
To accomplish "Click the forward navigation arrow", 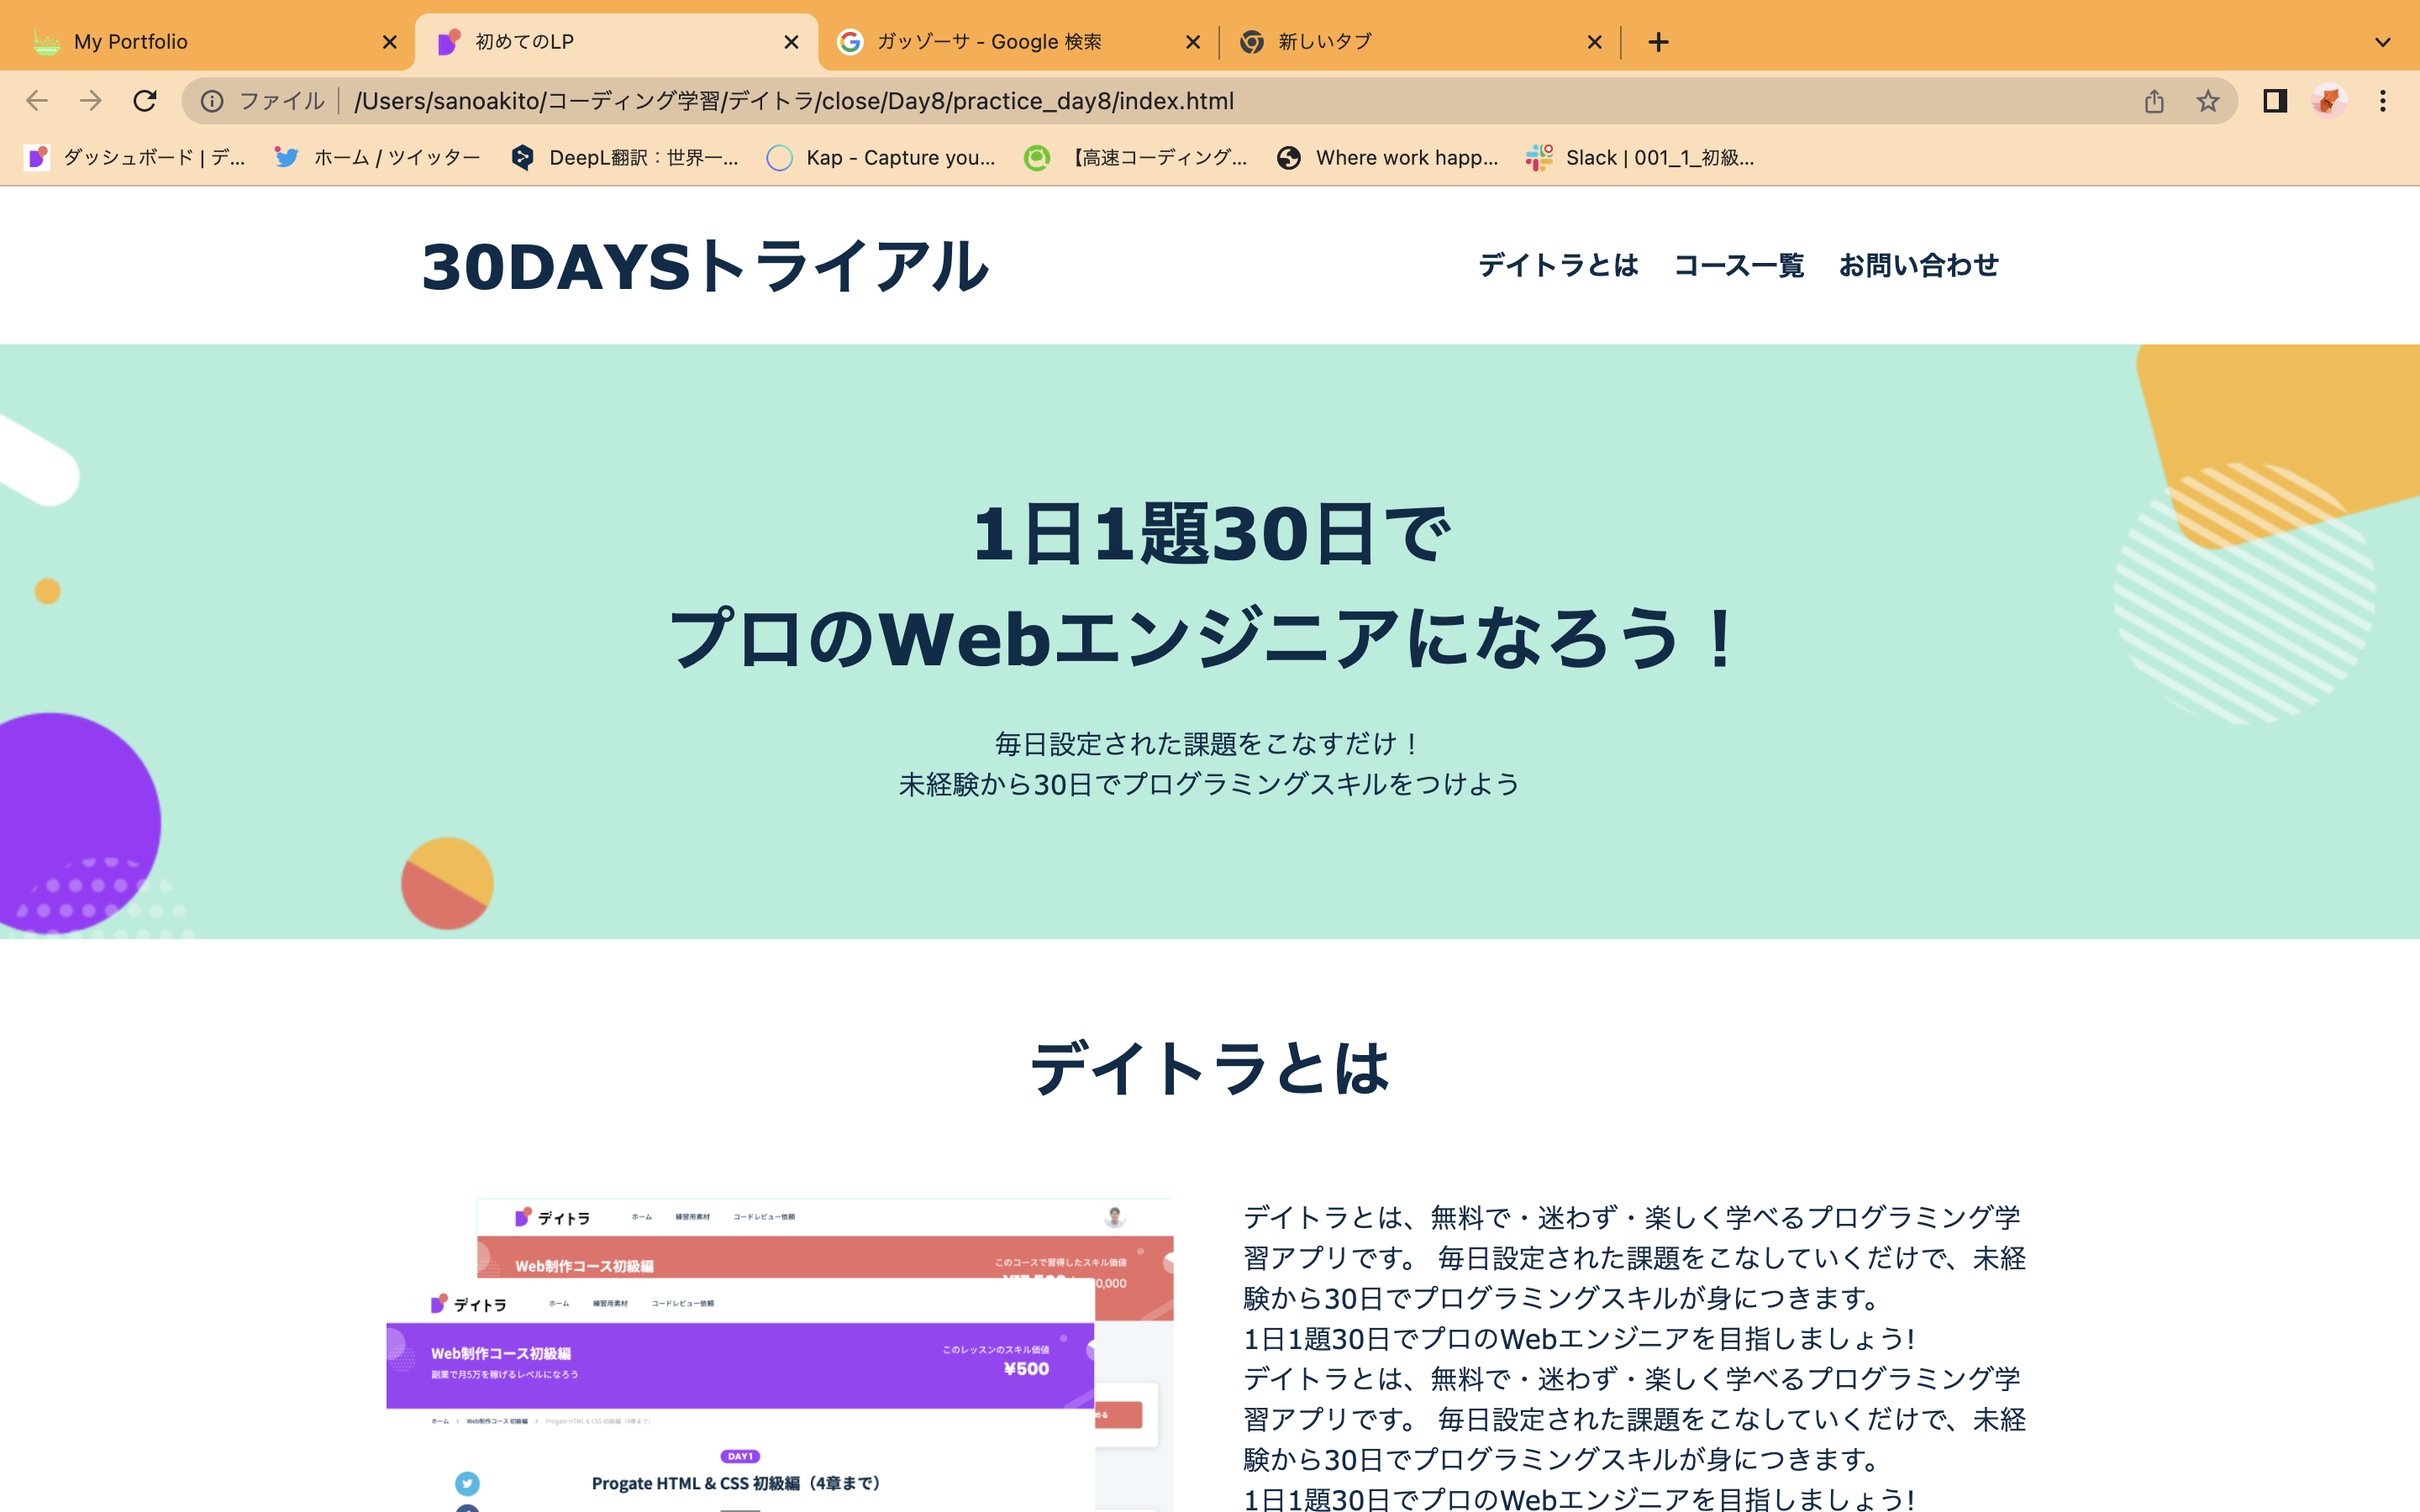I will tap(91, 101).
